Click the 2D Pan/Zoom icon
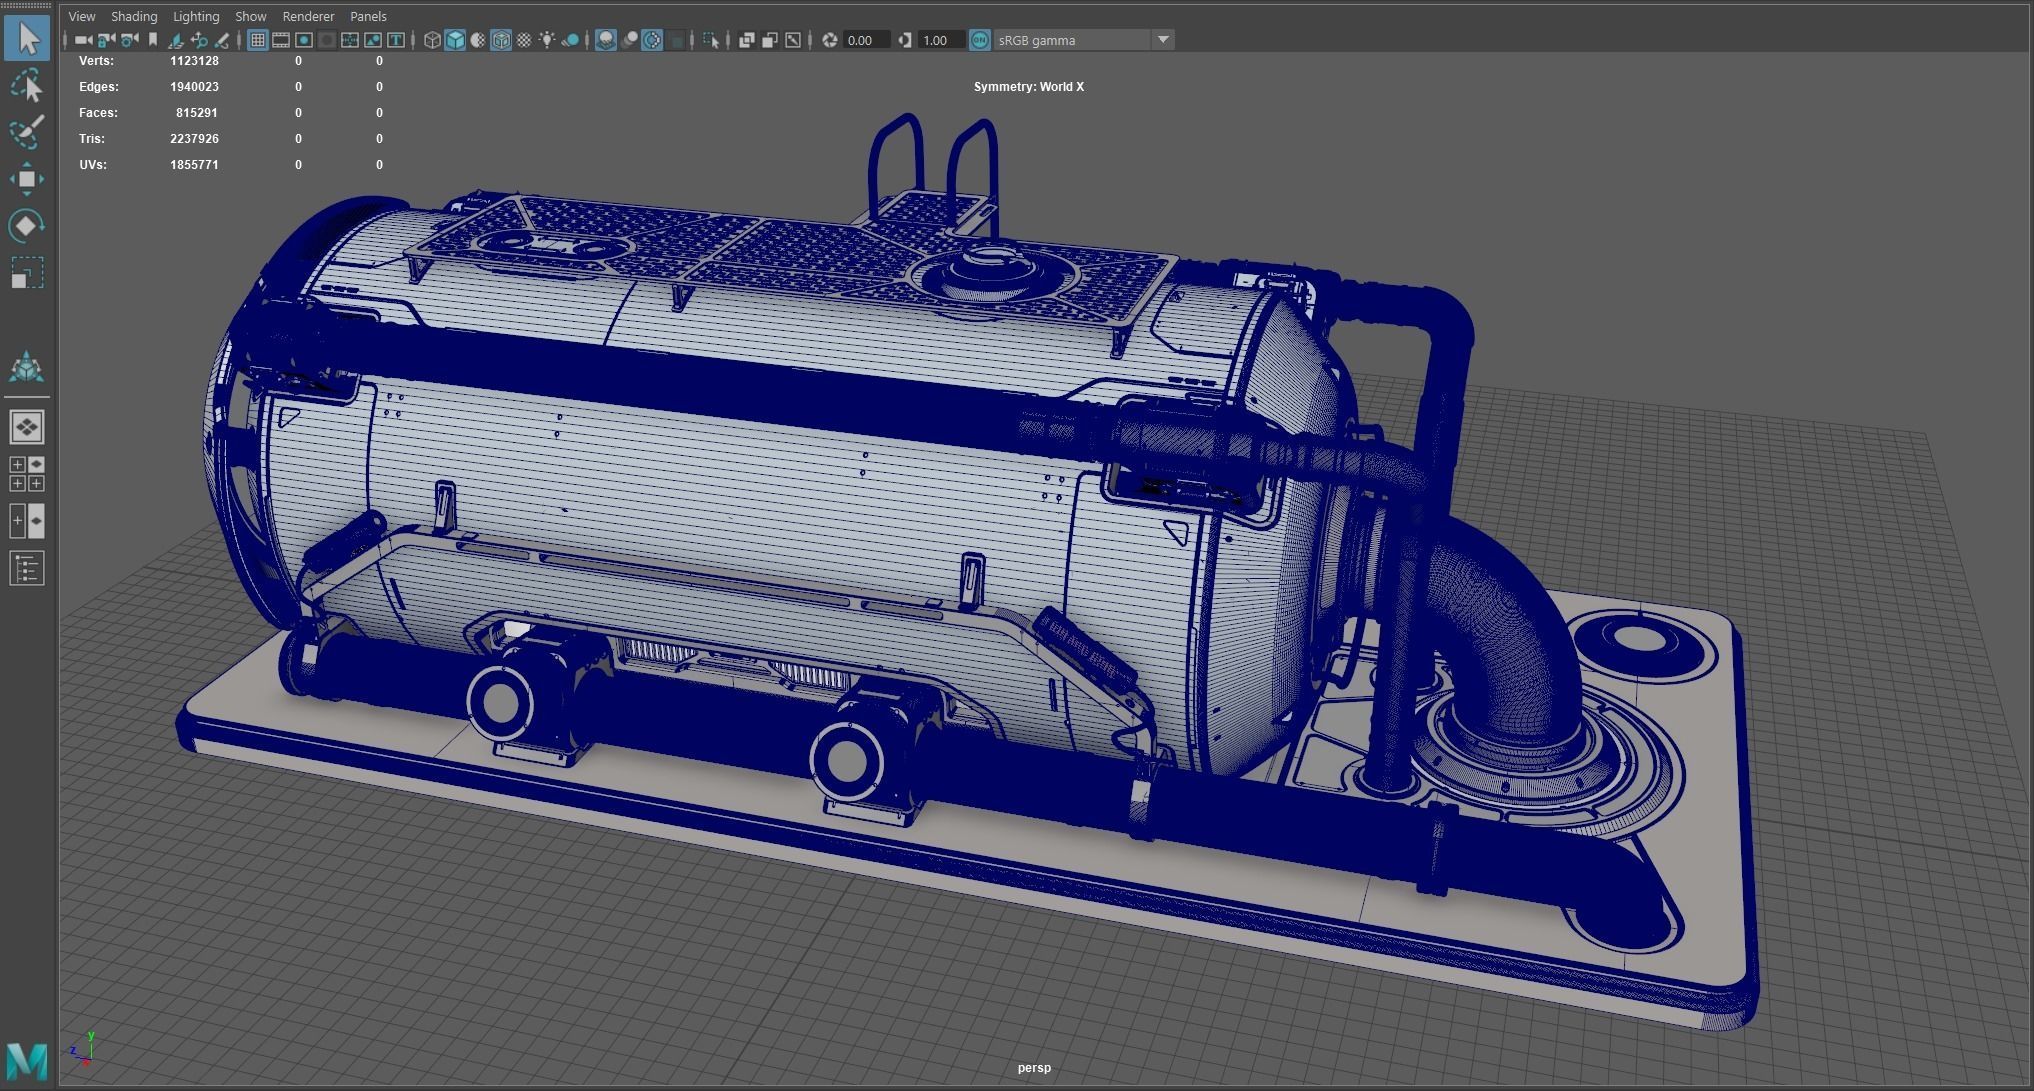The height and width of the screenshot is (1091, 2034). (199, 40)
